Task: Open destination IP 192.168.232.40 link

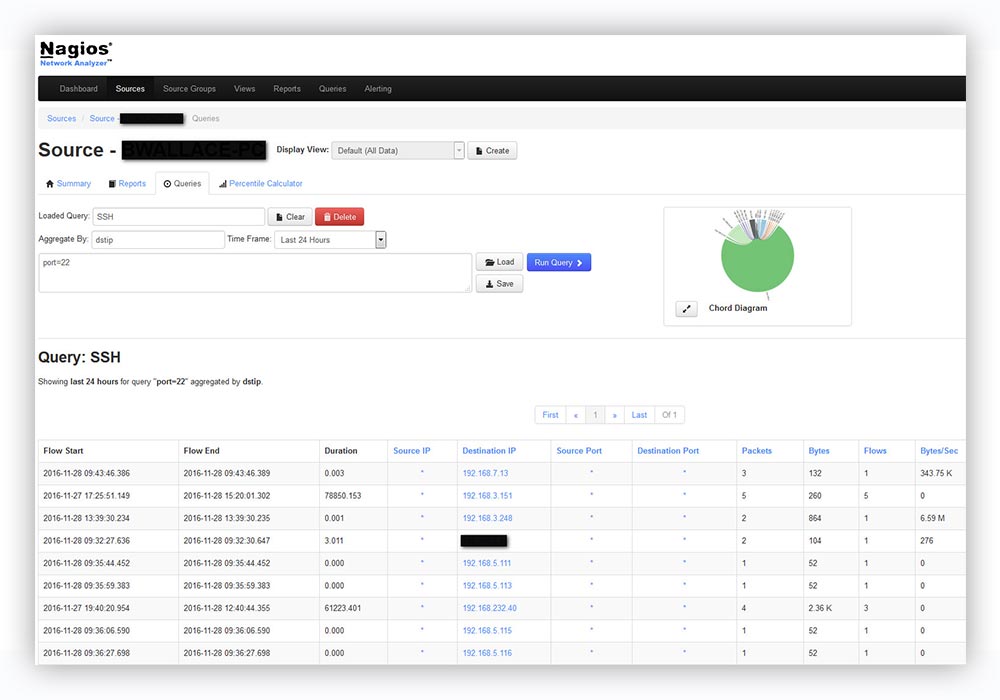Action: [490, 608]
